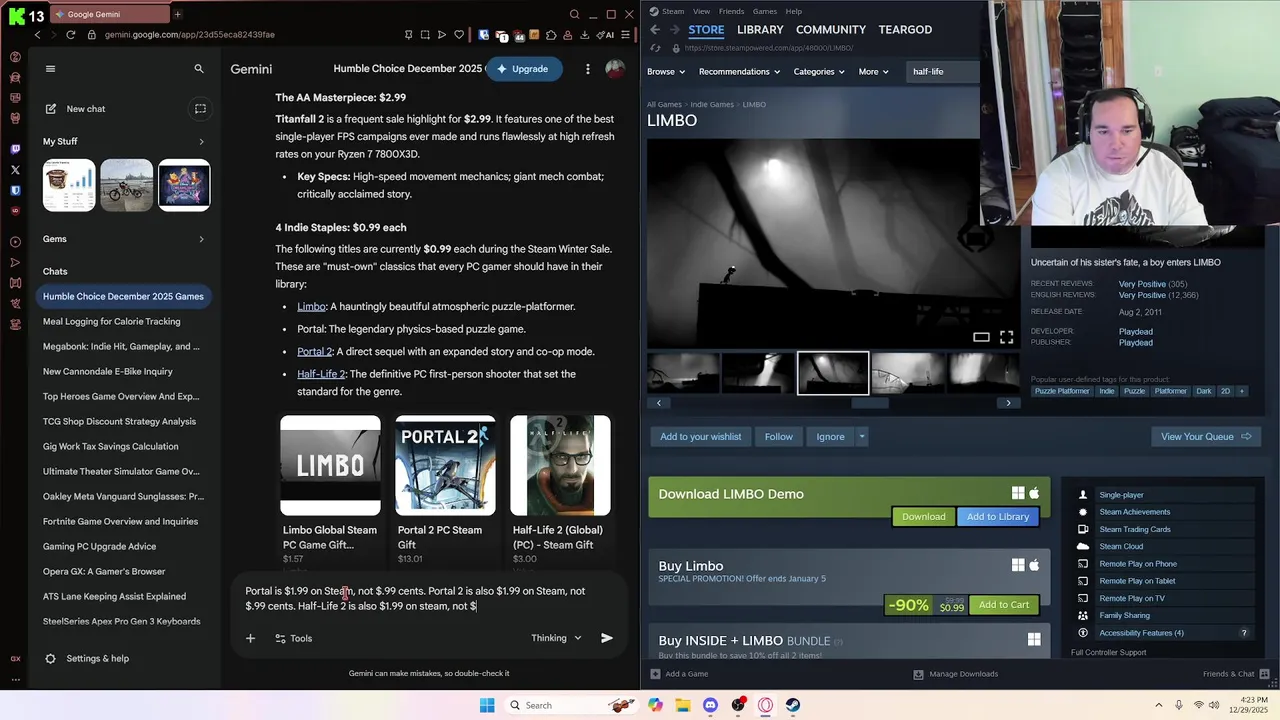Open the dropdown arrow next to Ignore
Image resolution: width=1280 pixels, height=720 pixels.
(861, 437)
